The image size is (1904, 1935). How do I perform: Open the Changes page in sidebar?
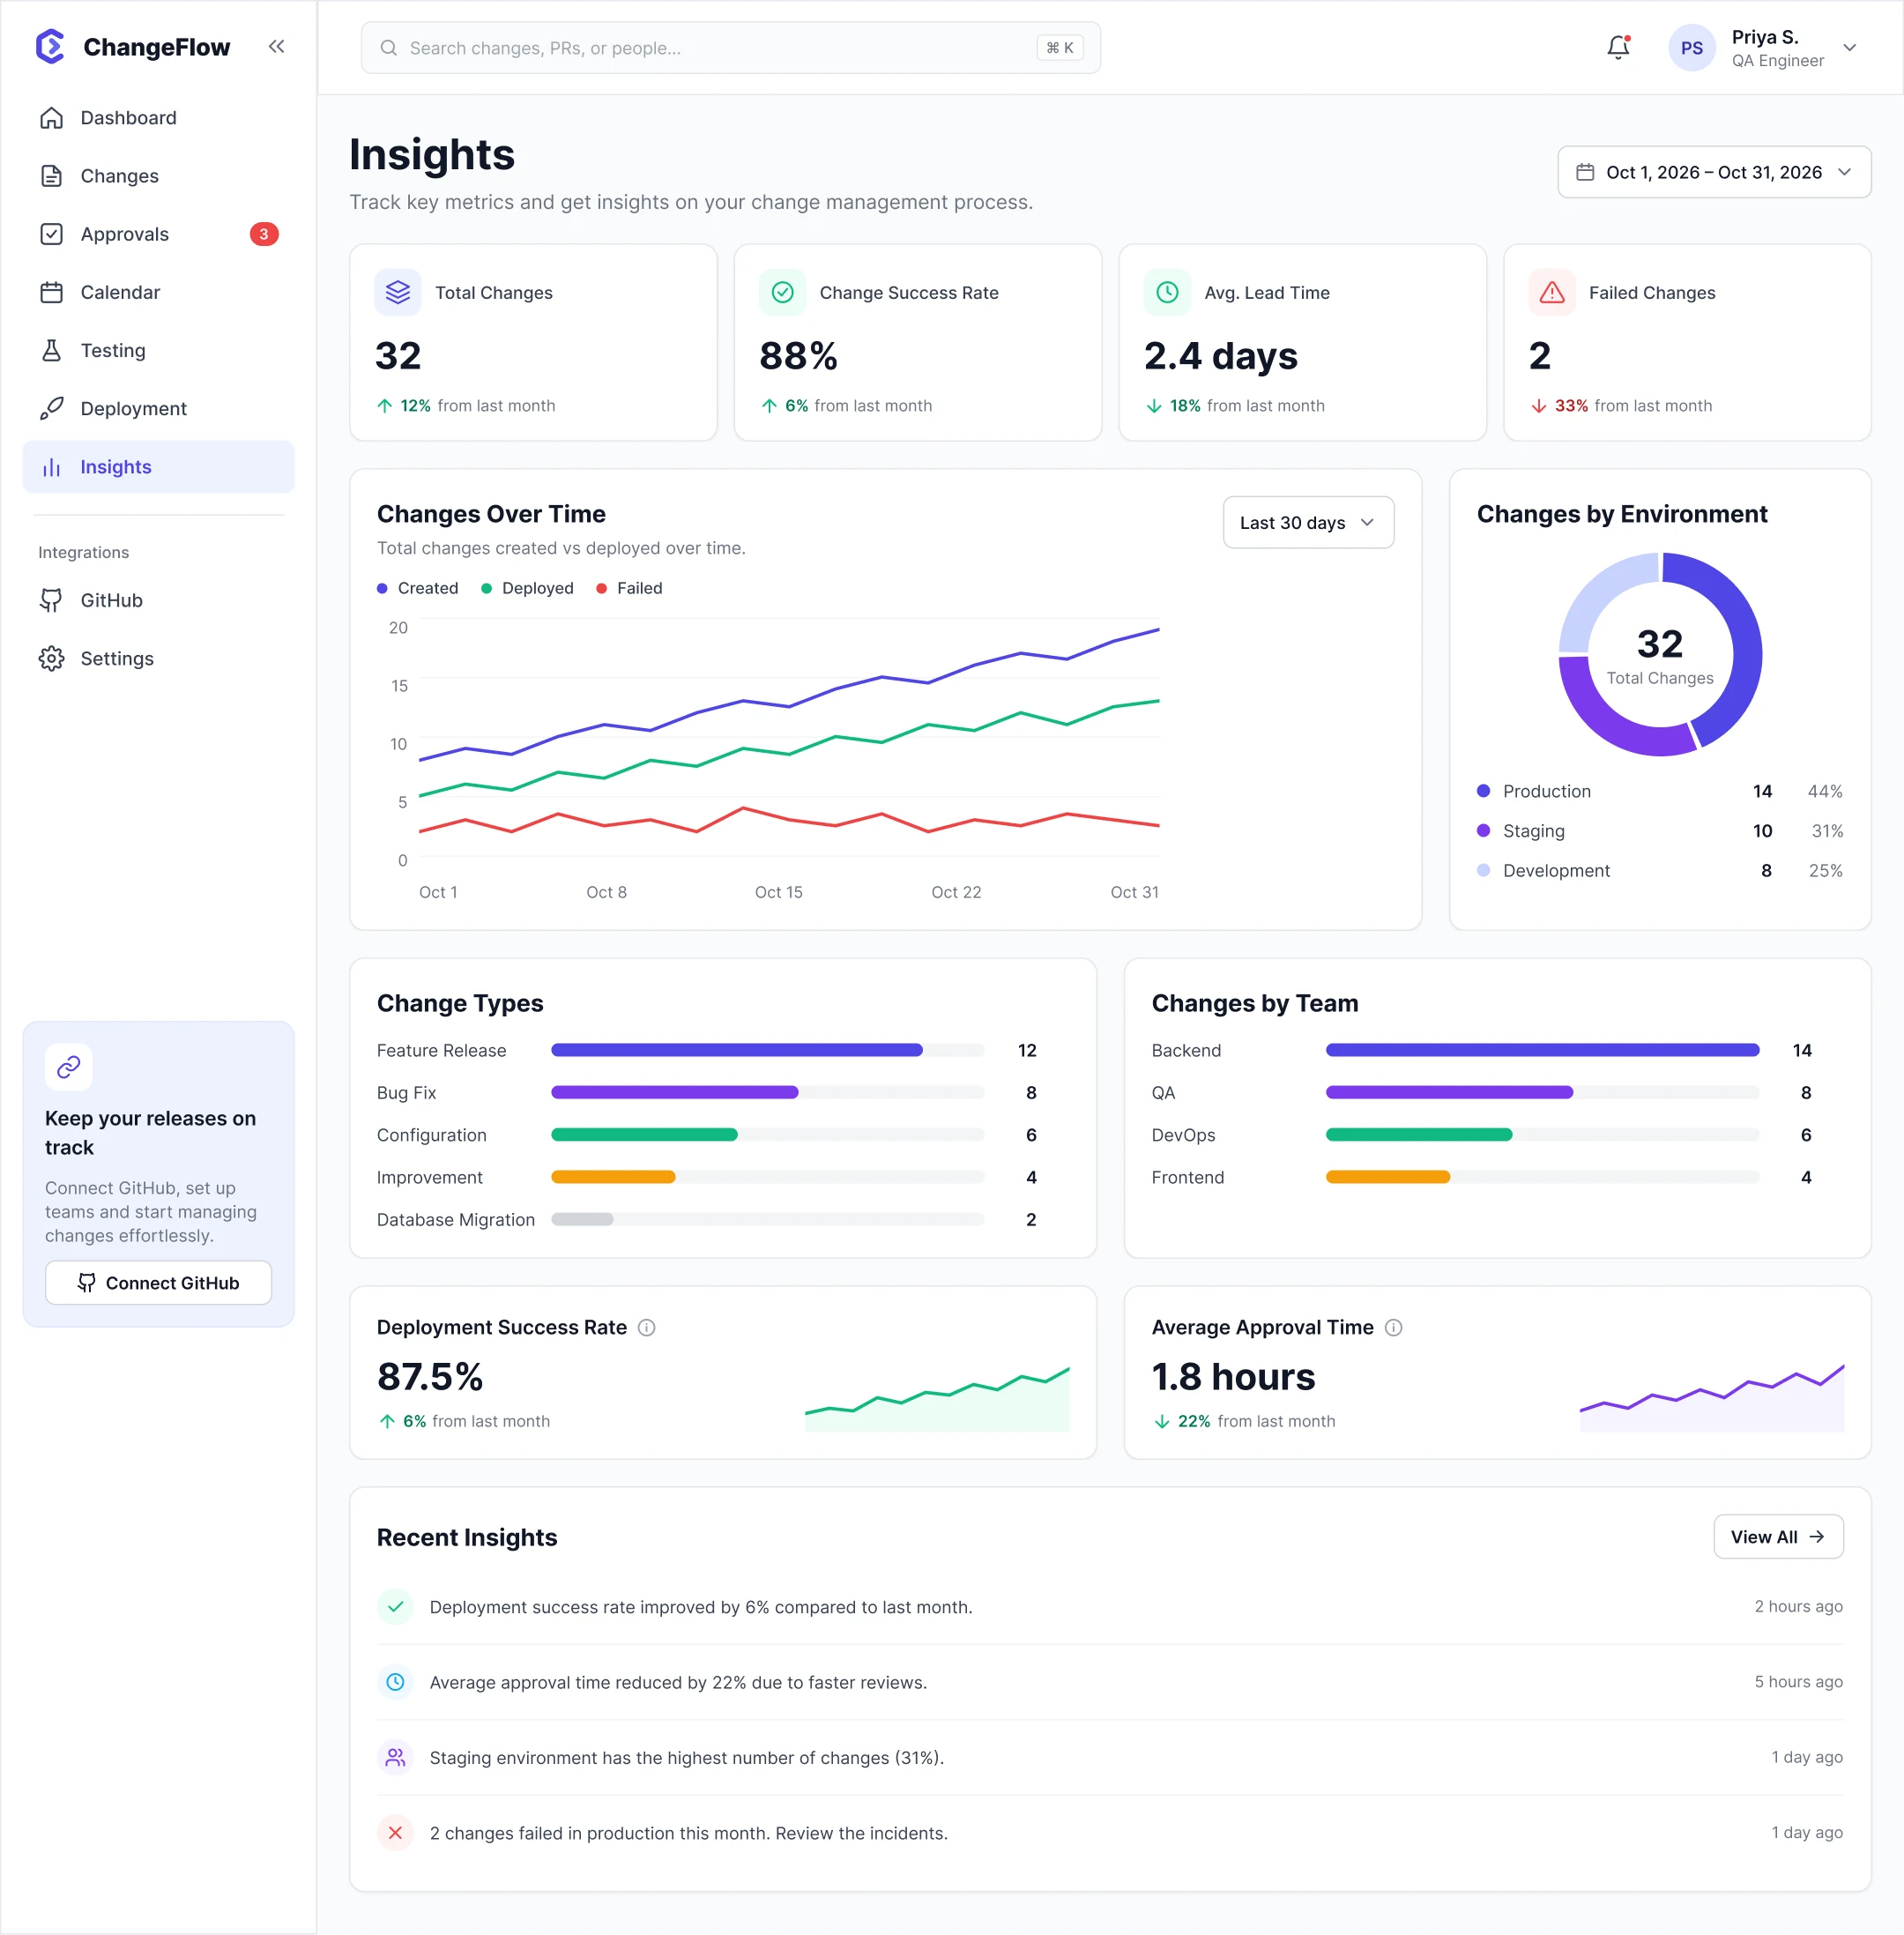159,176
